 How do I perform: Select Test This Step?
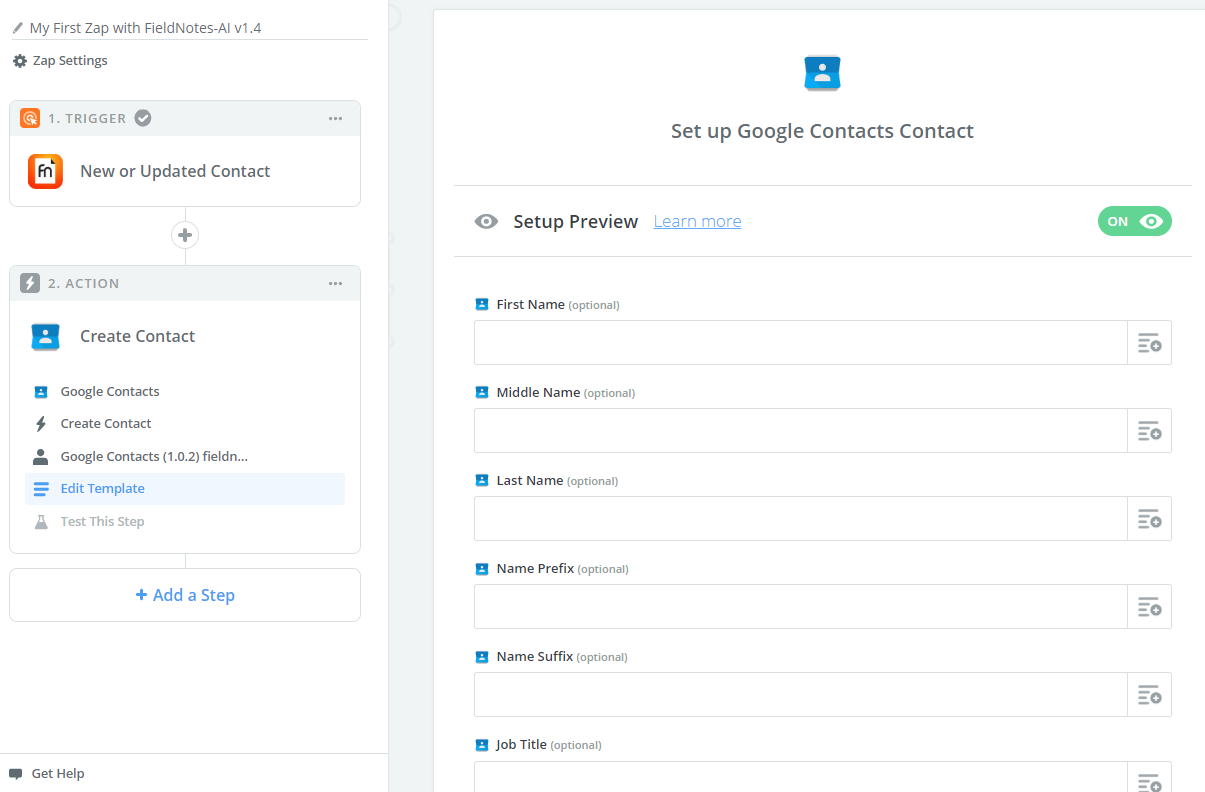coord(185,522)
